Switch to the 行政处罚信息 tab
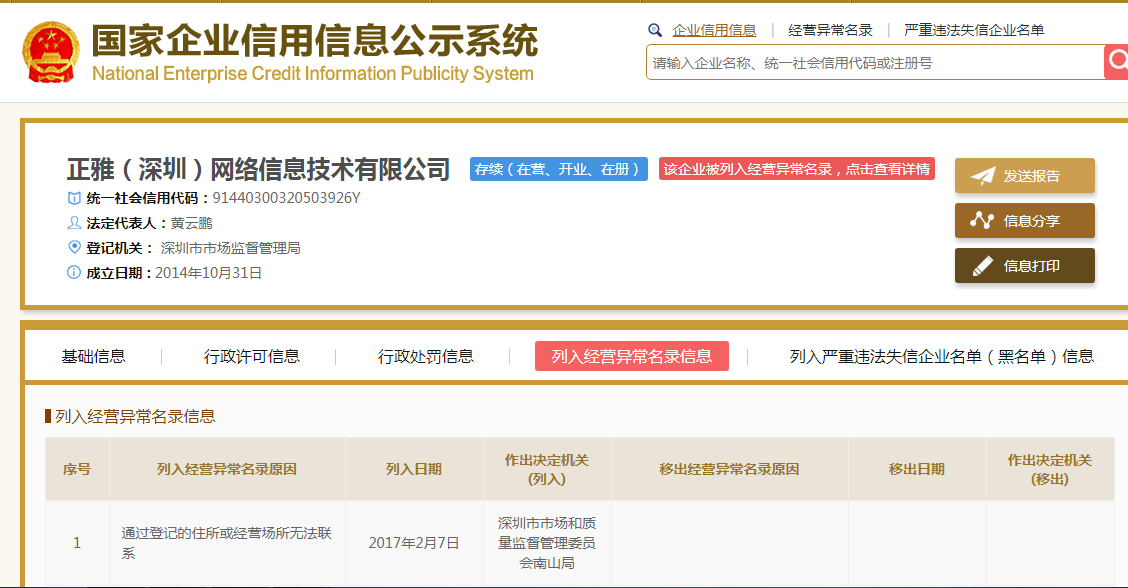Image resolution: width=1128 pixels, height=588 pixels. [426, 356]
